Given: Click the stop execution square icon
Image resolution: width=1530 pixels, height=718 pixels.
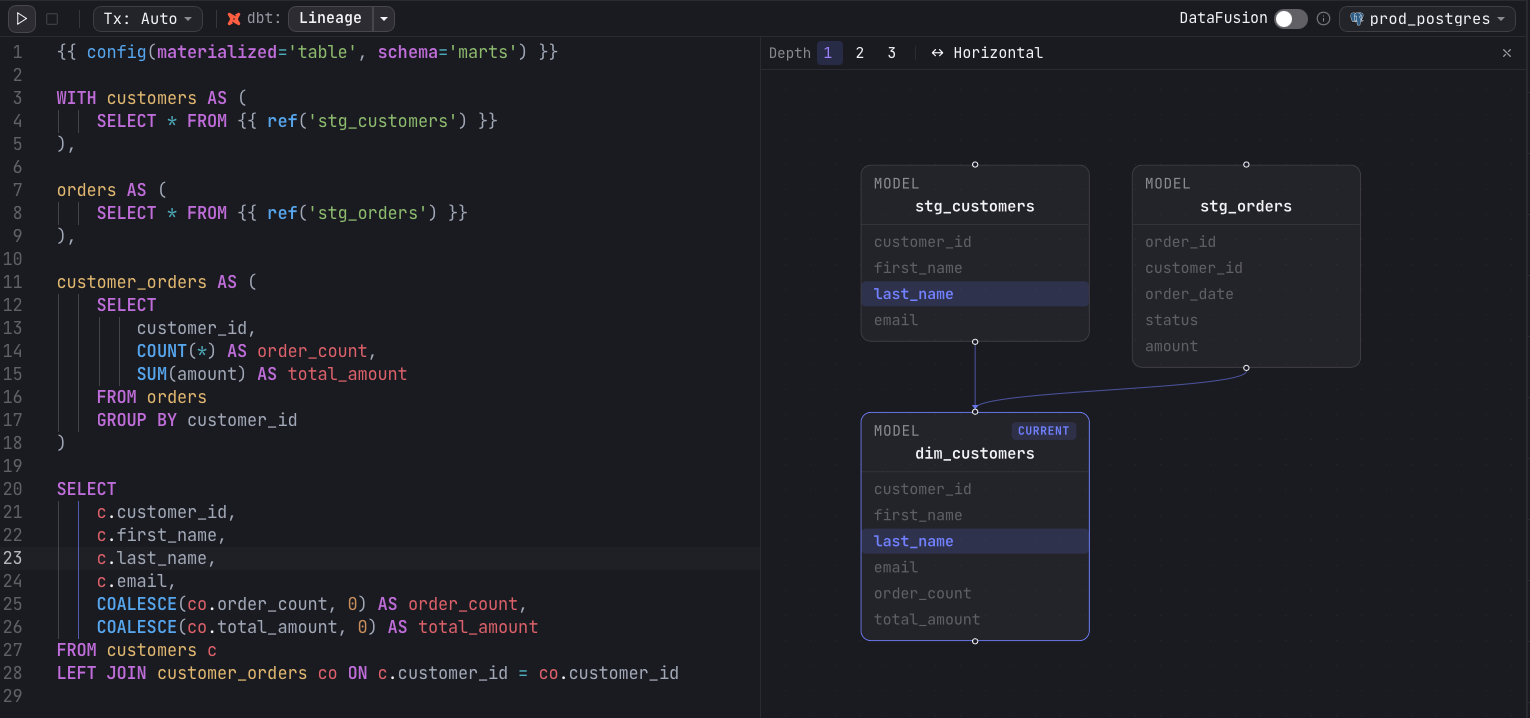Looking at the screenshot, I should (52, 18).
